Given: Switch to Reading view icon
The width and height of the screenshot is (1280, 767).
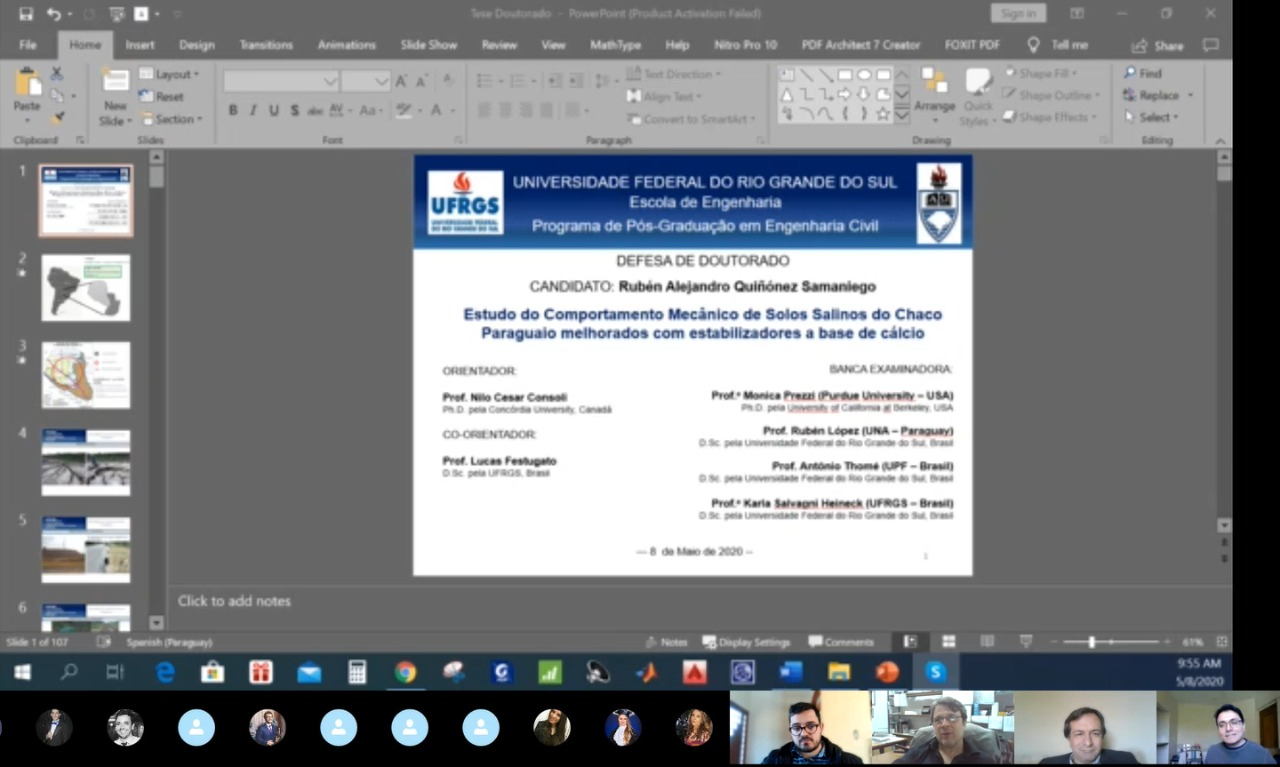Looking at the screenshot, I should tap(987, 642).
